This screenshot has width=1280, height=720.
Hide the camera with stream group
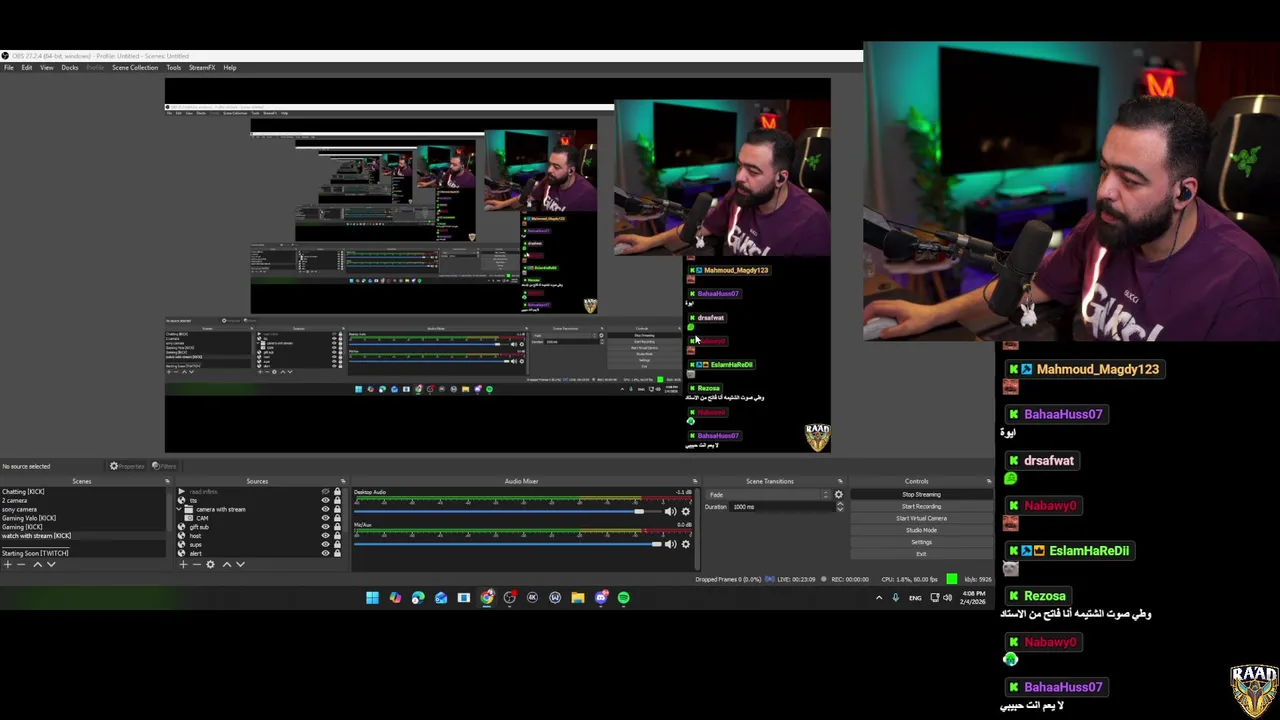tap(325, 510)
